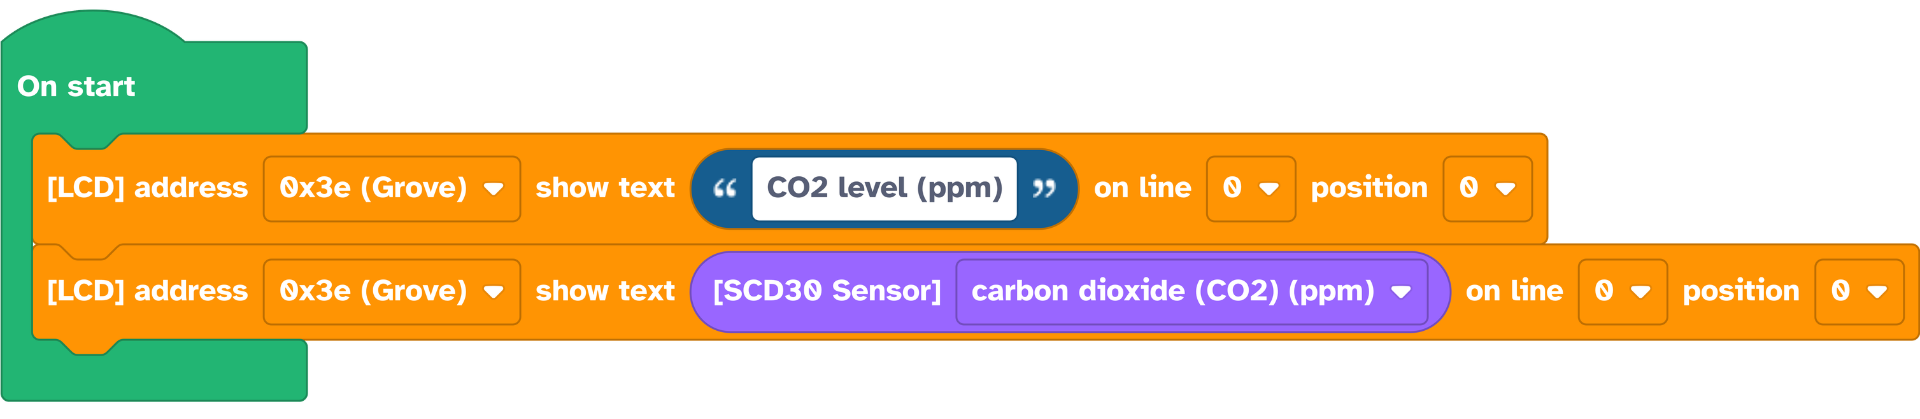Click the closing quote mark icon
The width and height of the screenshot is (1920, 419).
point(1043,188)
